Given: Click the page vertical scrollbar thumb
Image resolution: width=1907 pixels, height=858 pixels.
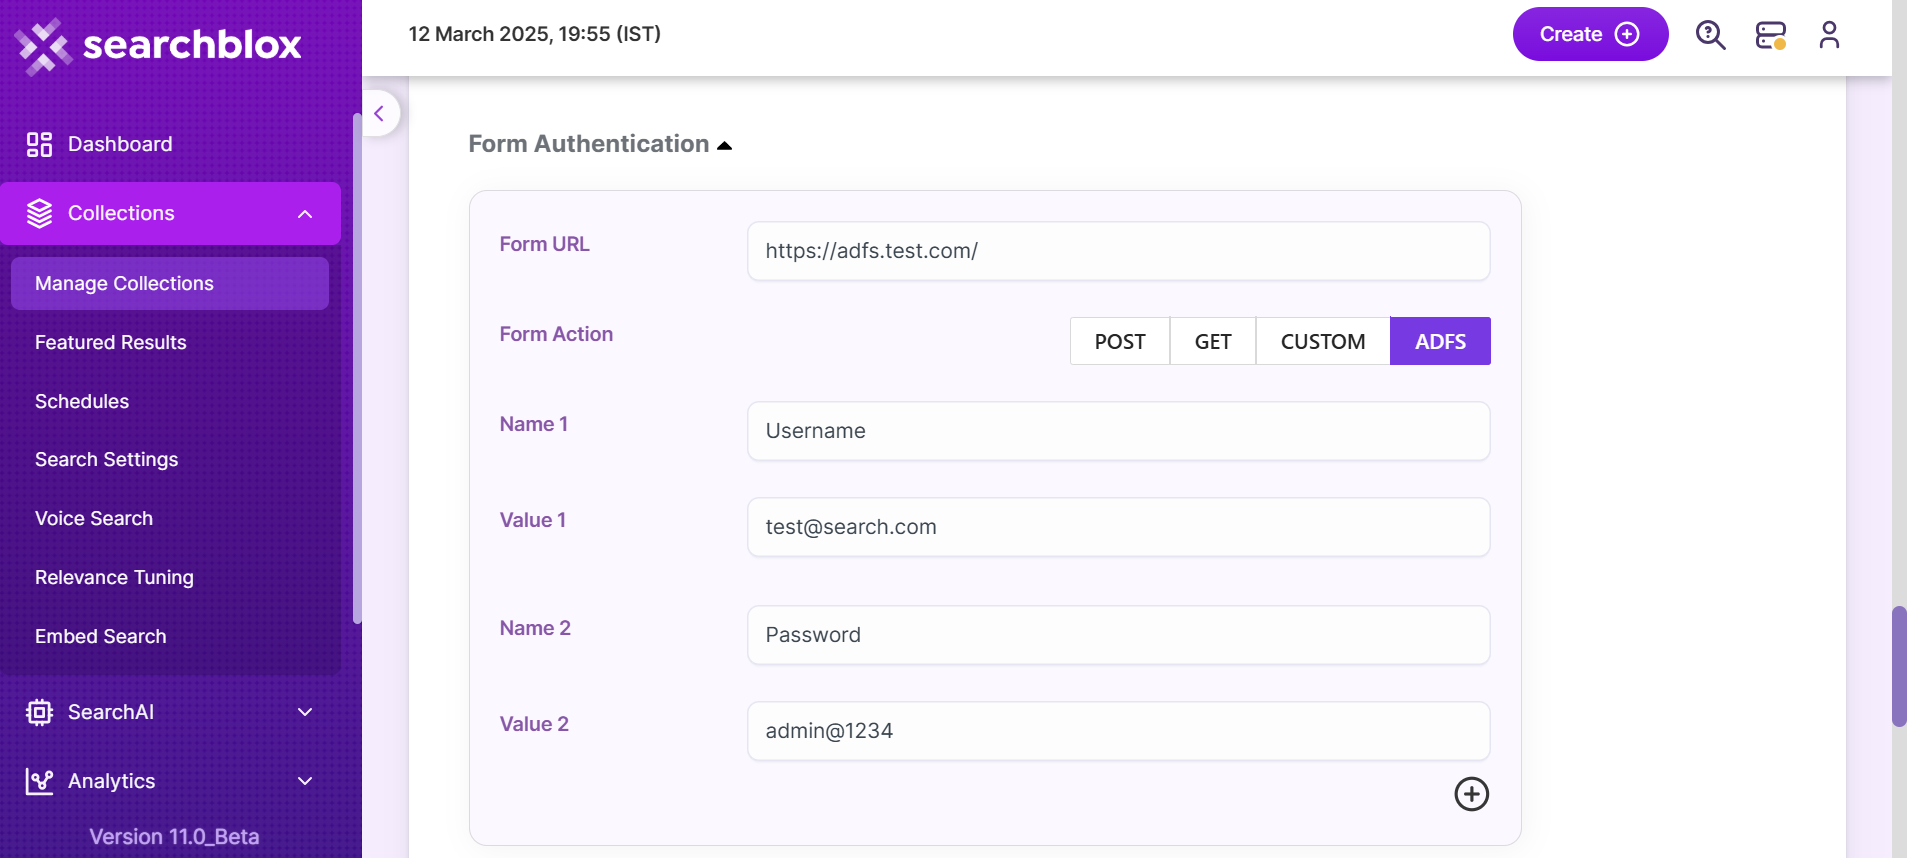Looking at the screenshot, I should (1899, 666).
